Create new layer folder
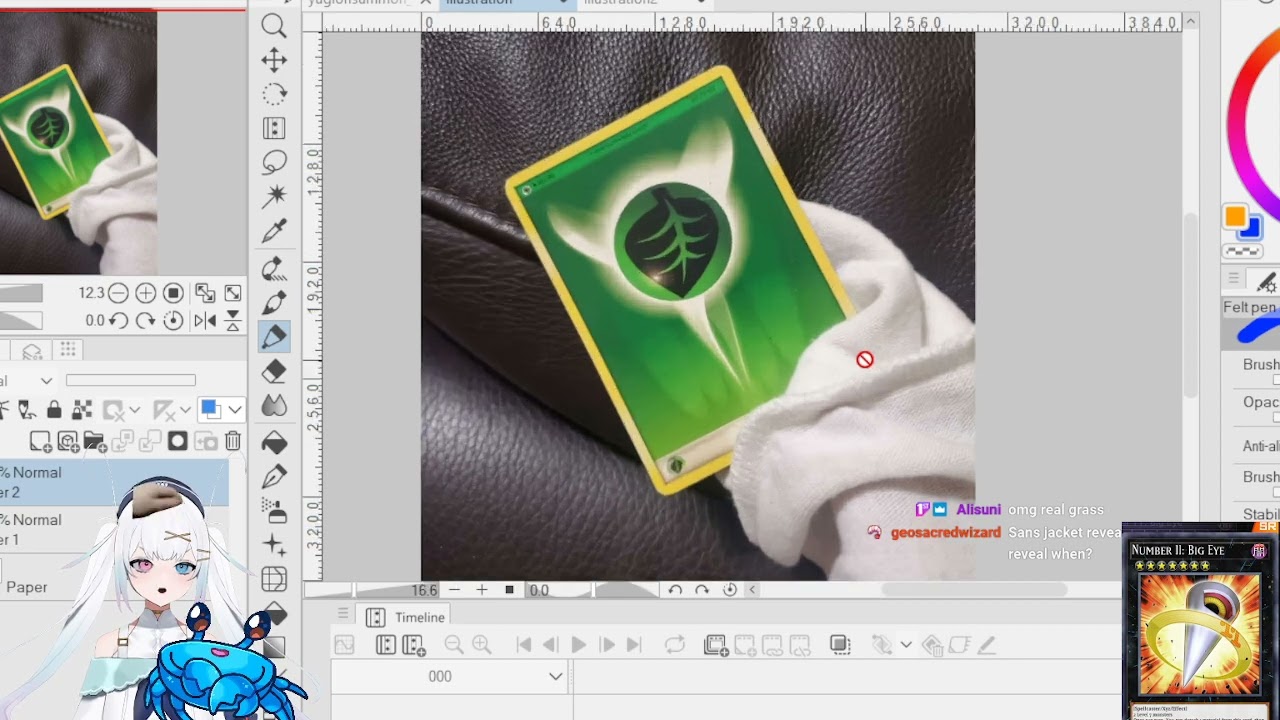Viewport: 1280px width, 720px height. (x=95, y=441)
